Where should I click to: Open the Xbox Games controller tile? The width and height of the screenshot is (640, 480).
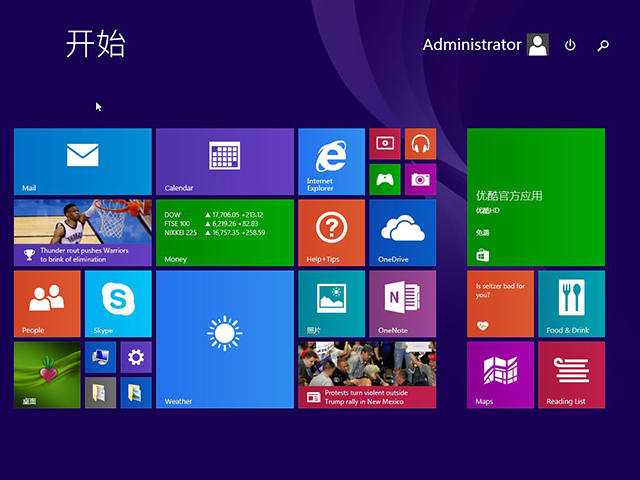[x=385, y=180]
